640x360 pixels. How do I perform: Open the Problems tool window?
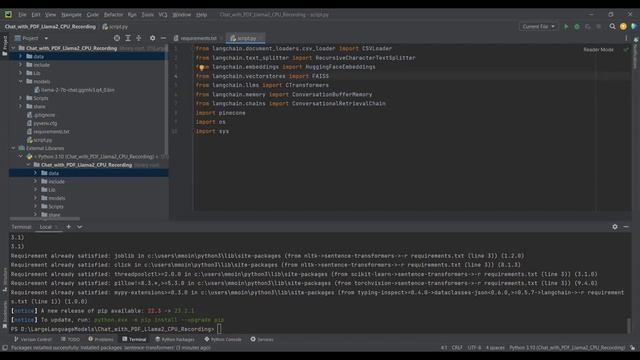click(x=101, y=339)
